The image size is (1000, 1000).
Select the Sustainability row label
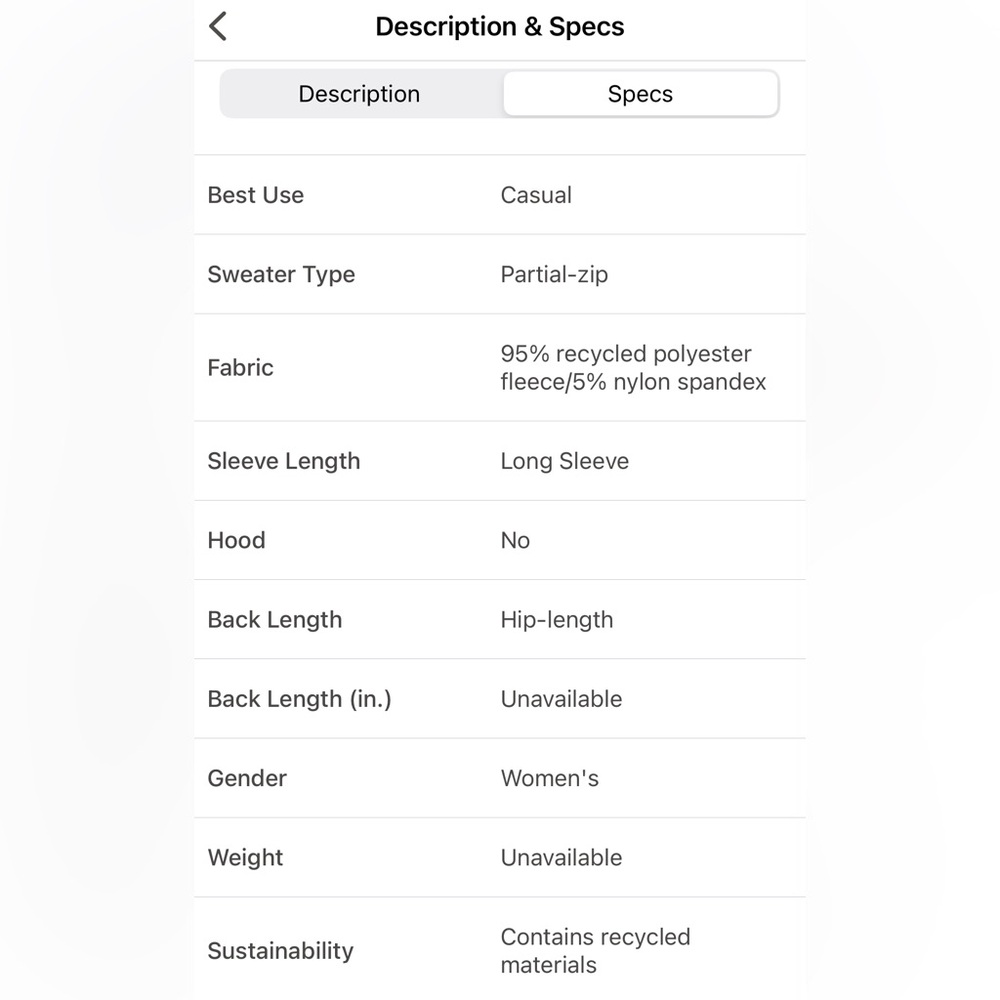[x=281, y=951]
